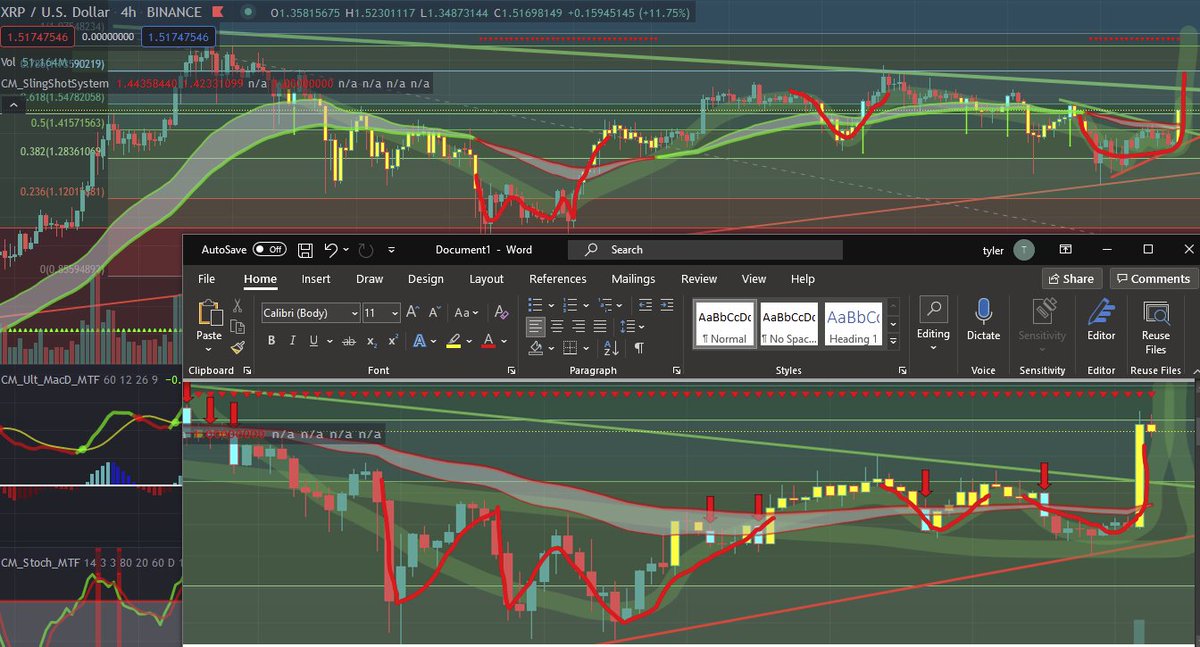The height and width of the screenshot is (647, 1200).
Task: Toggle the AutoSave switch in Word
Action: 270,249
